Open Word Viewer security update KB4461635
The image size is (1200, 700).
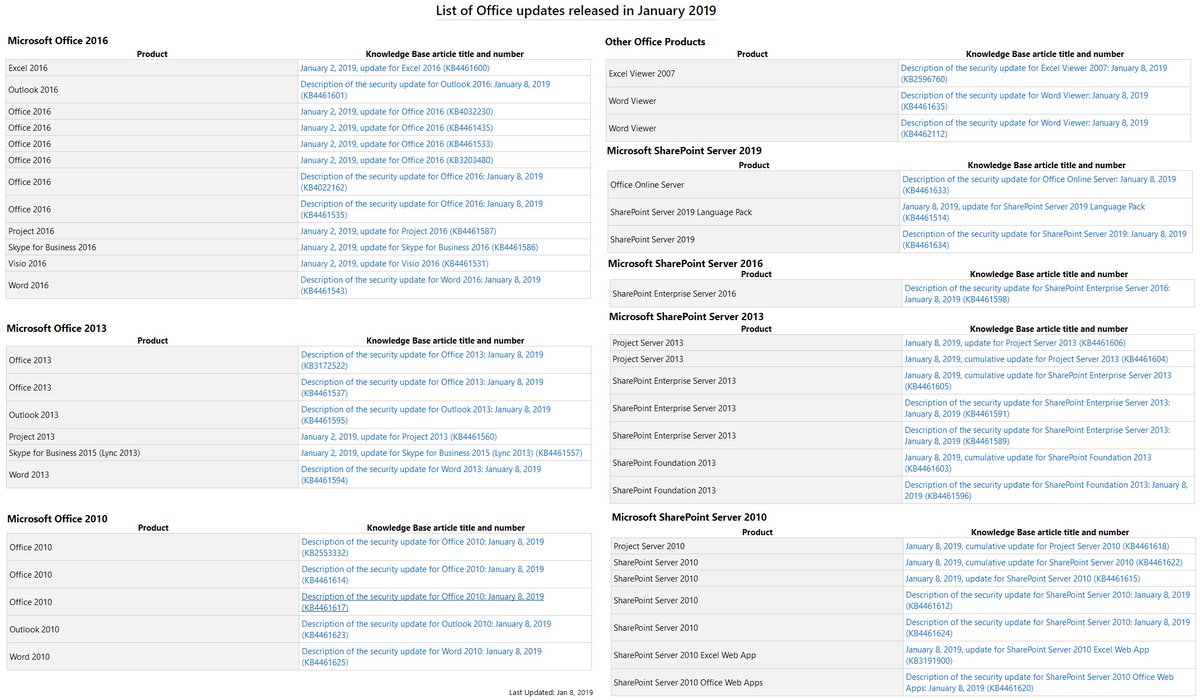1025,101
